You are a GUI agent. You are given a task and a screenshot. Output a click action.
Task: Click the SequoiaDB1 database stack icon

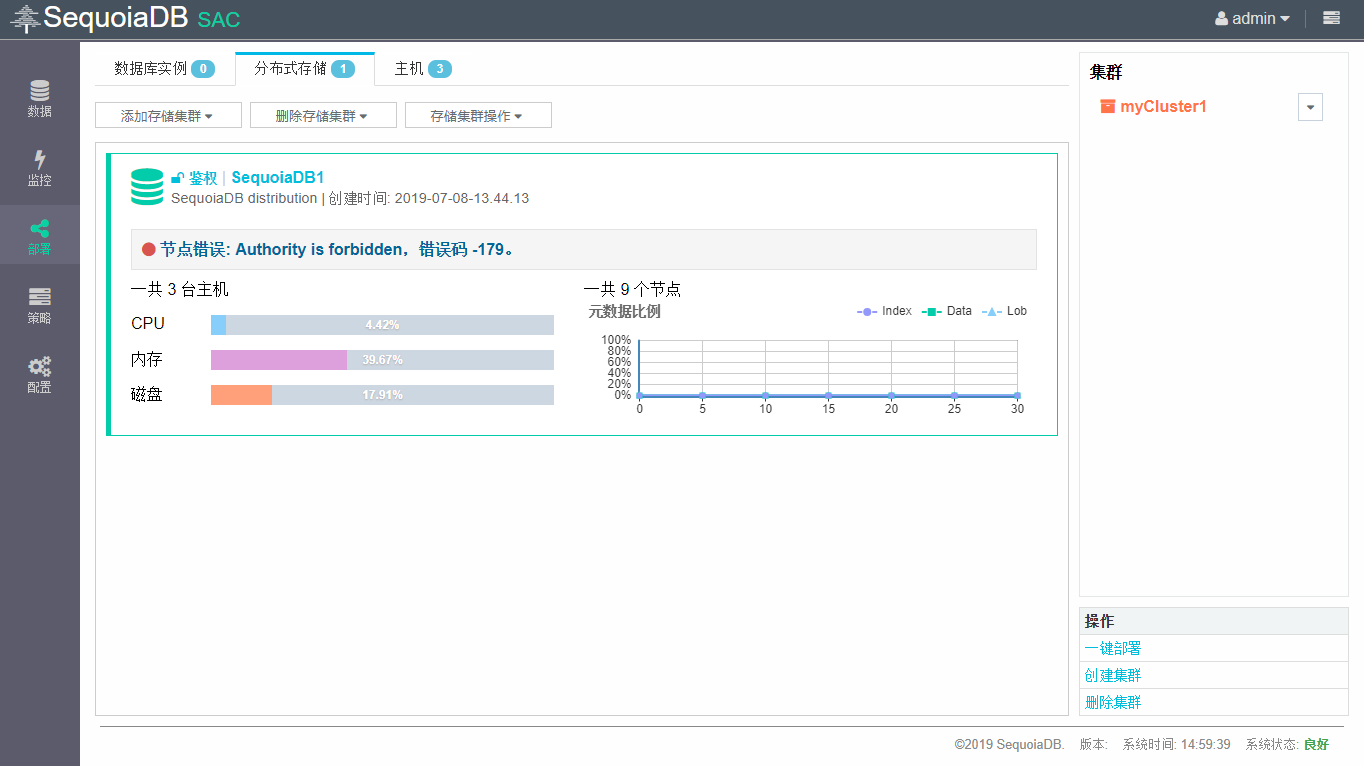click(x=147, y=187)
